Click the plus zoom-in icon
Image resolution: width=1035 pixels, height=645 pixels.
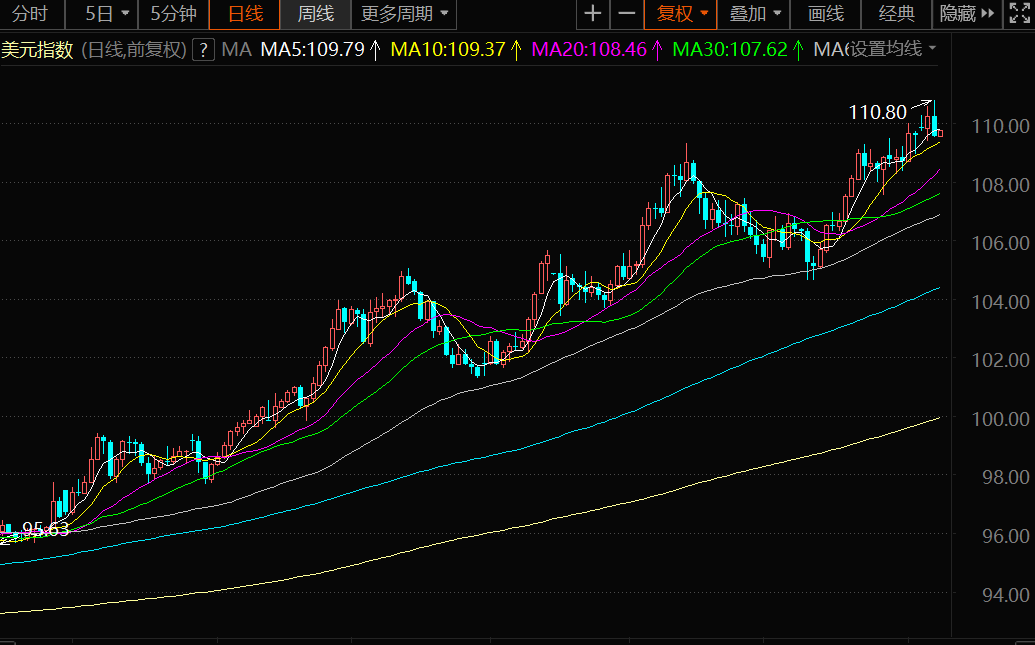pos(593,14)
